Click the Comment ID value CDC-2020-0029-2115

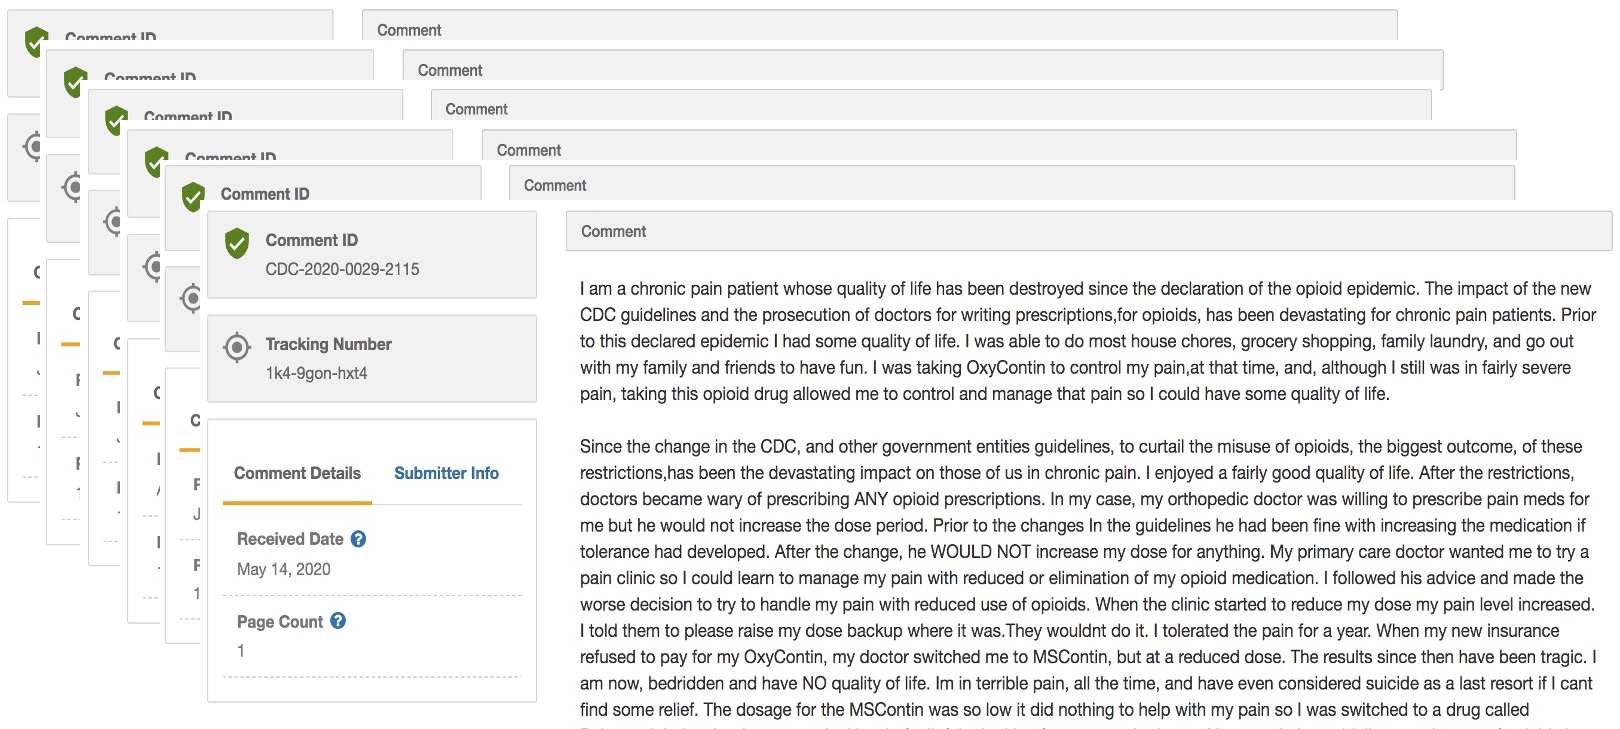[342, 269]
